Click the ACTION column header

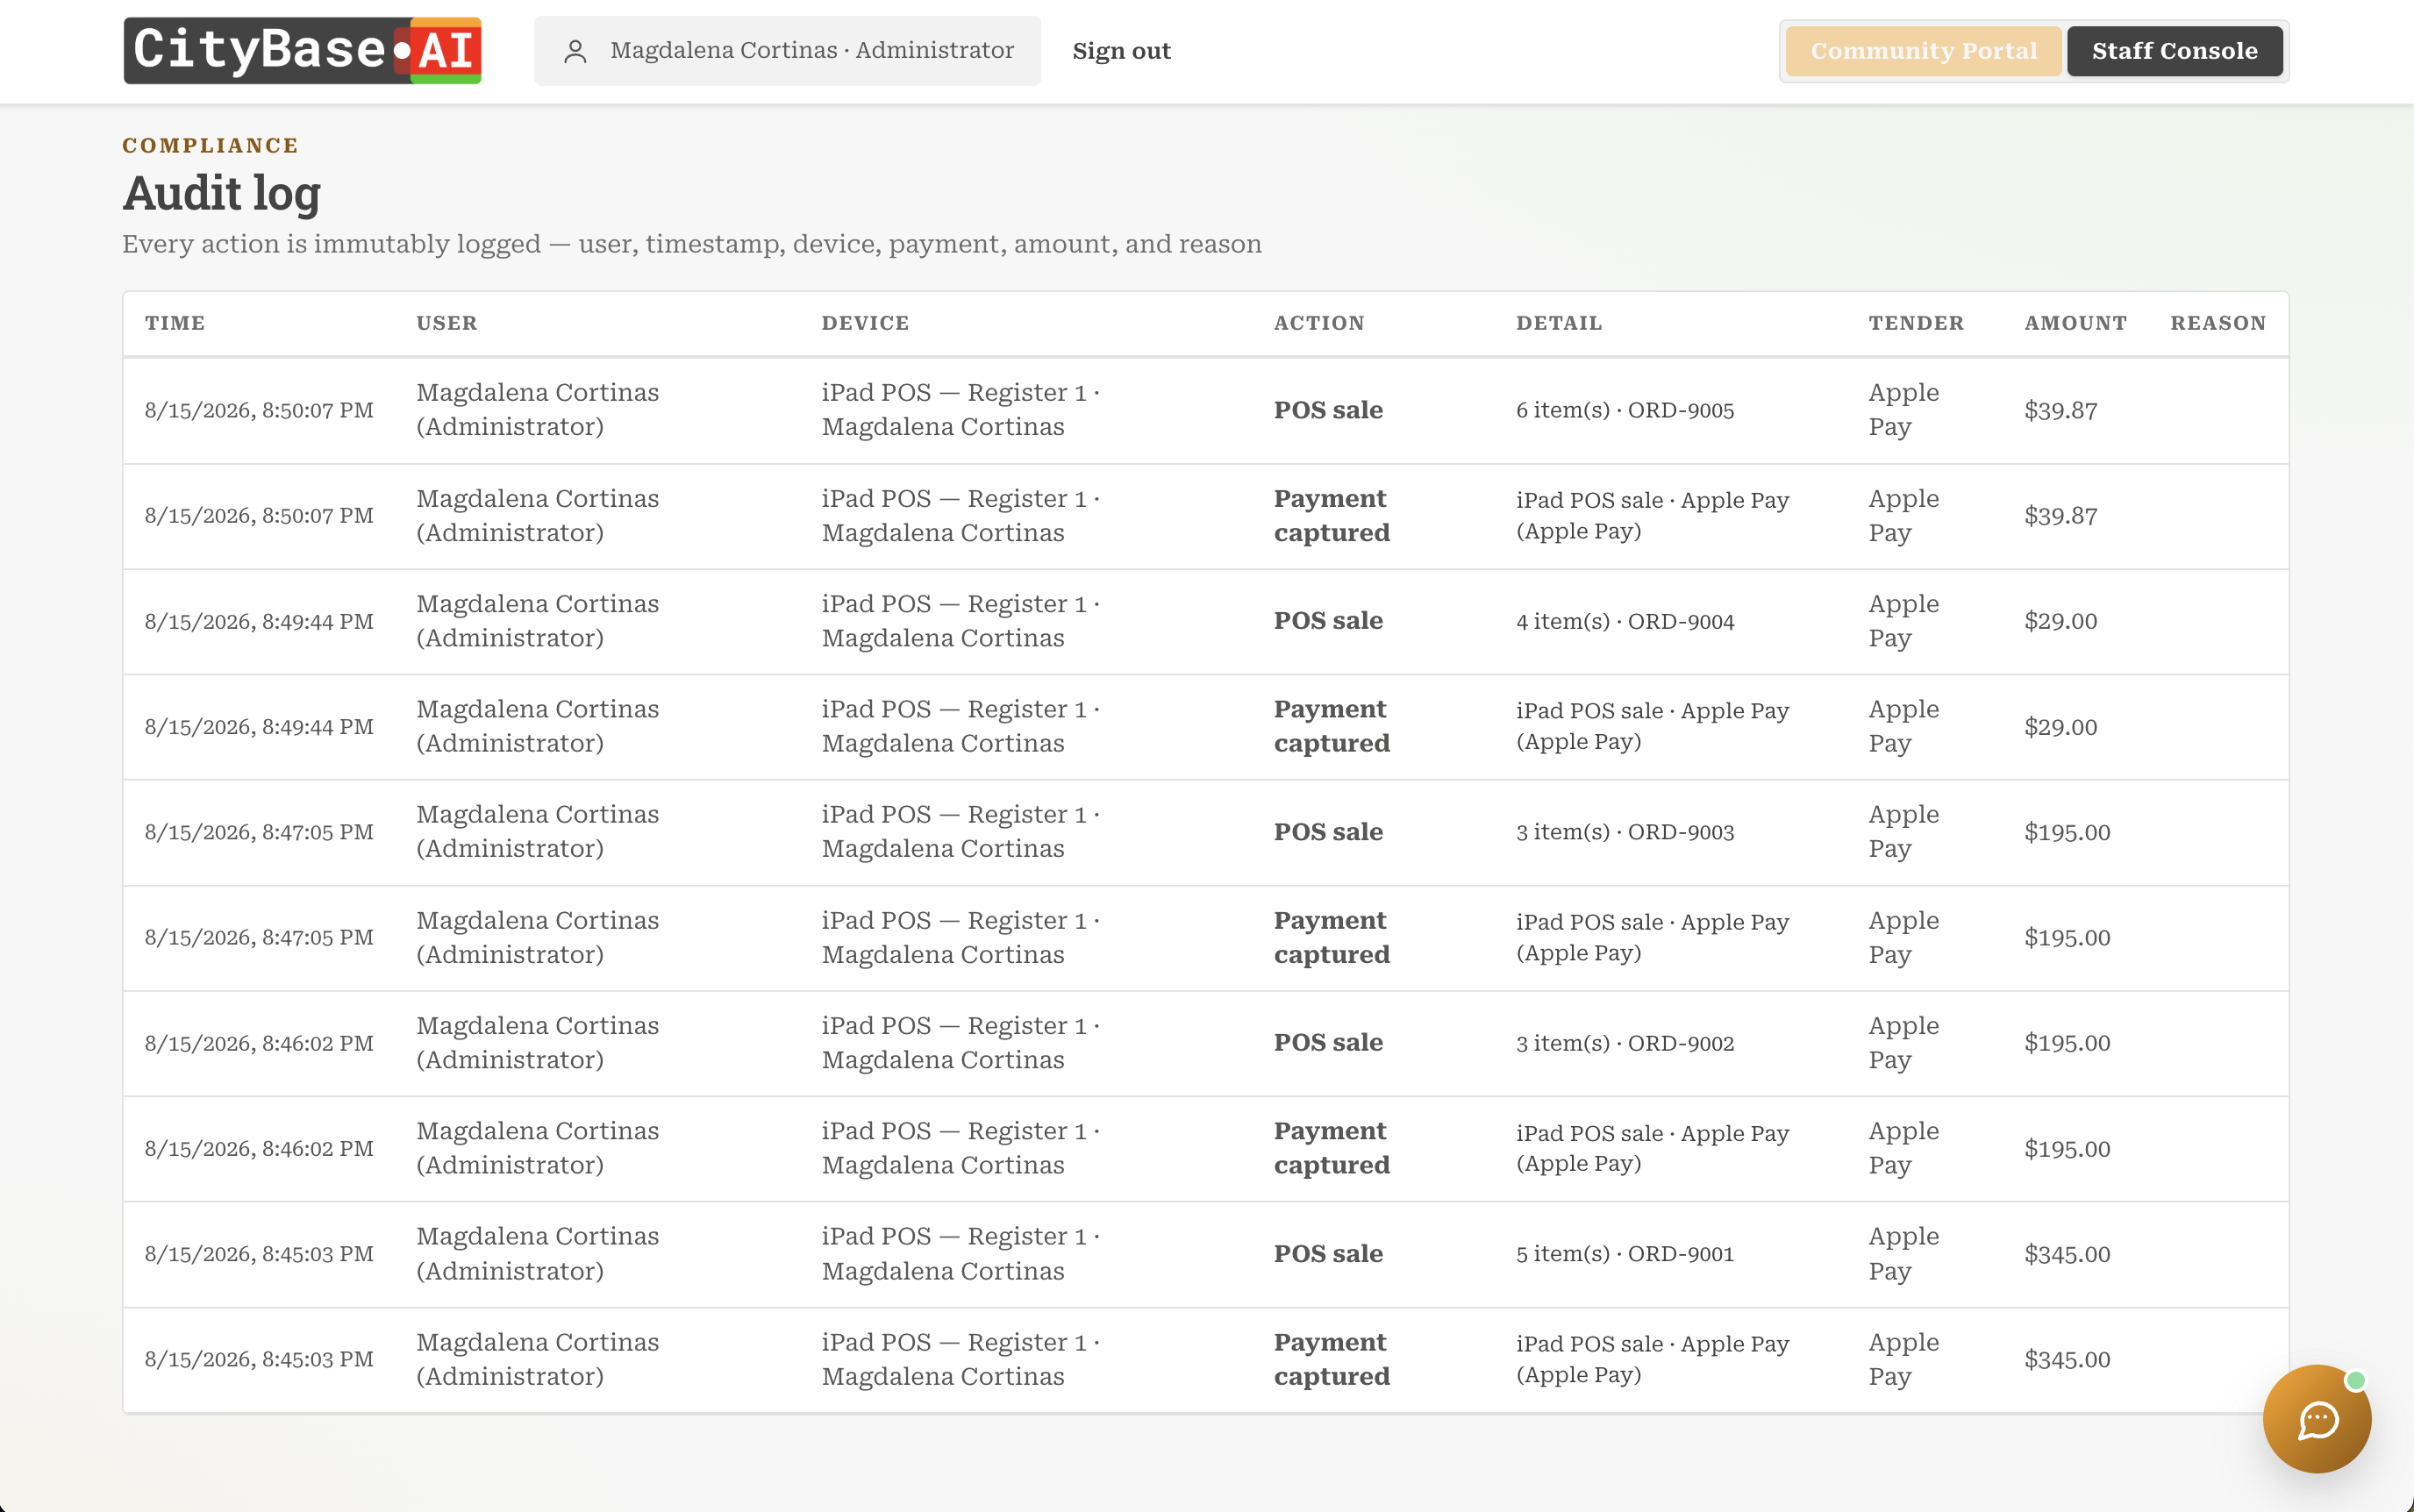coord(1319,323)
